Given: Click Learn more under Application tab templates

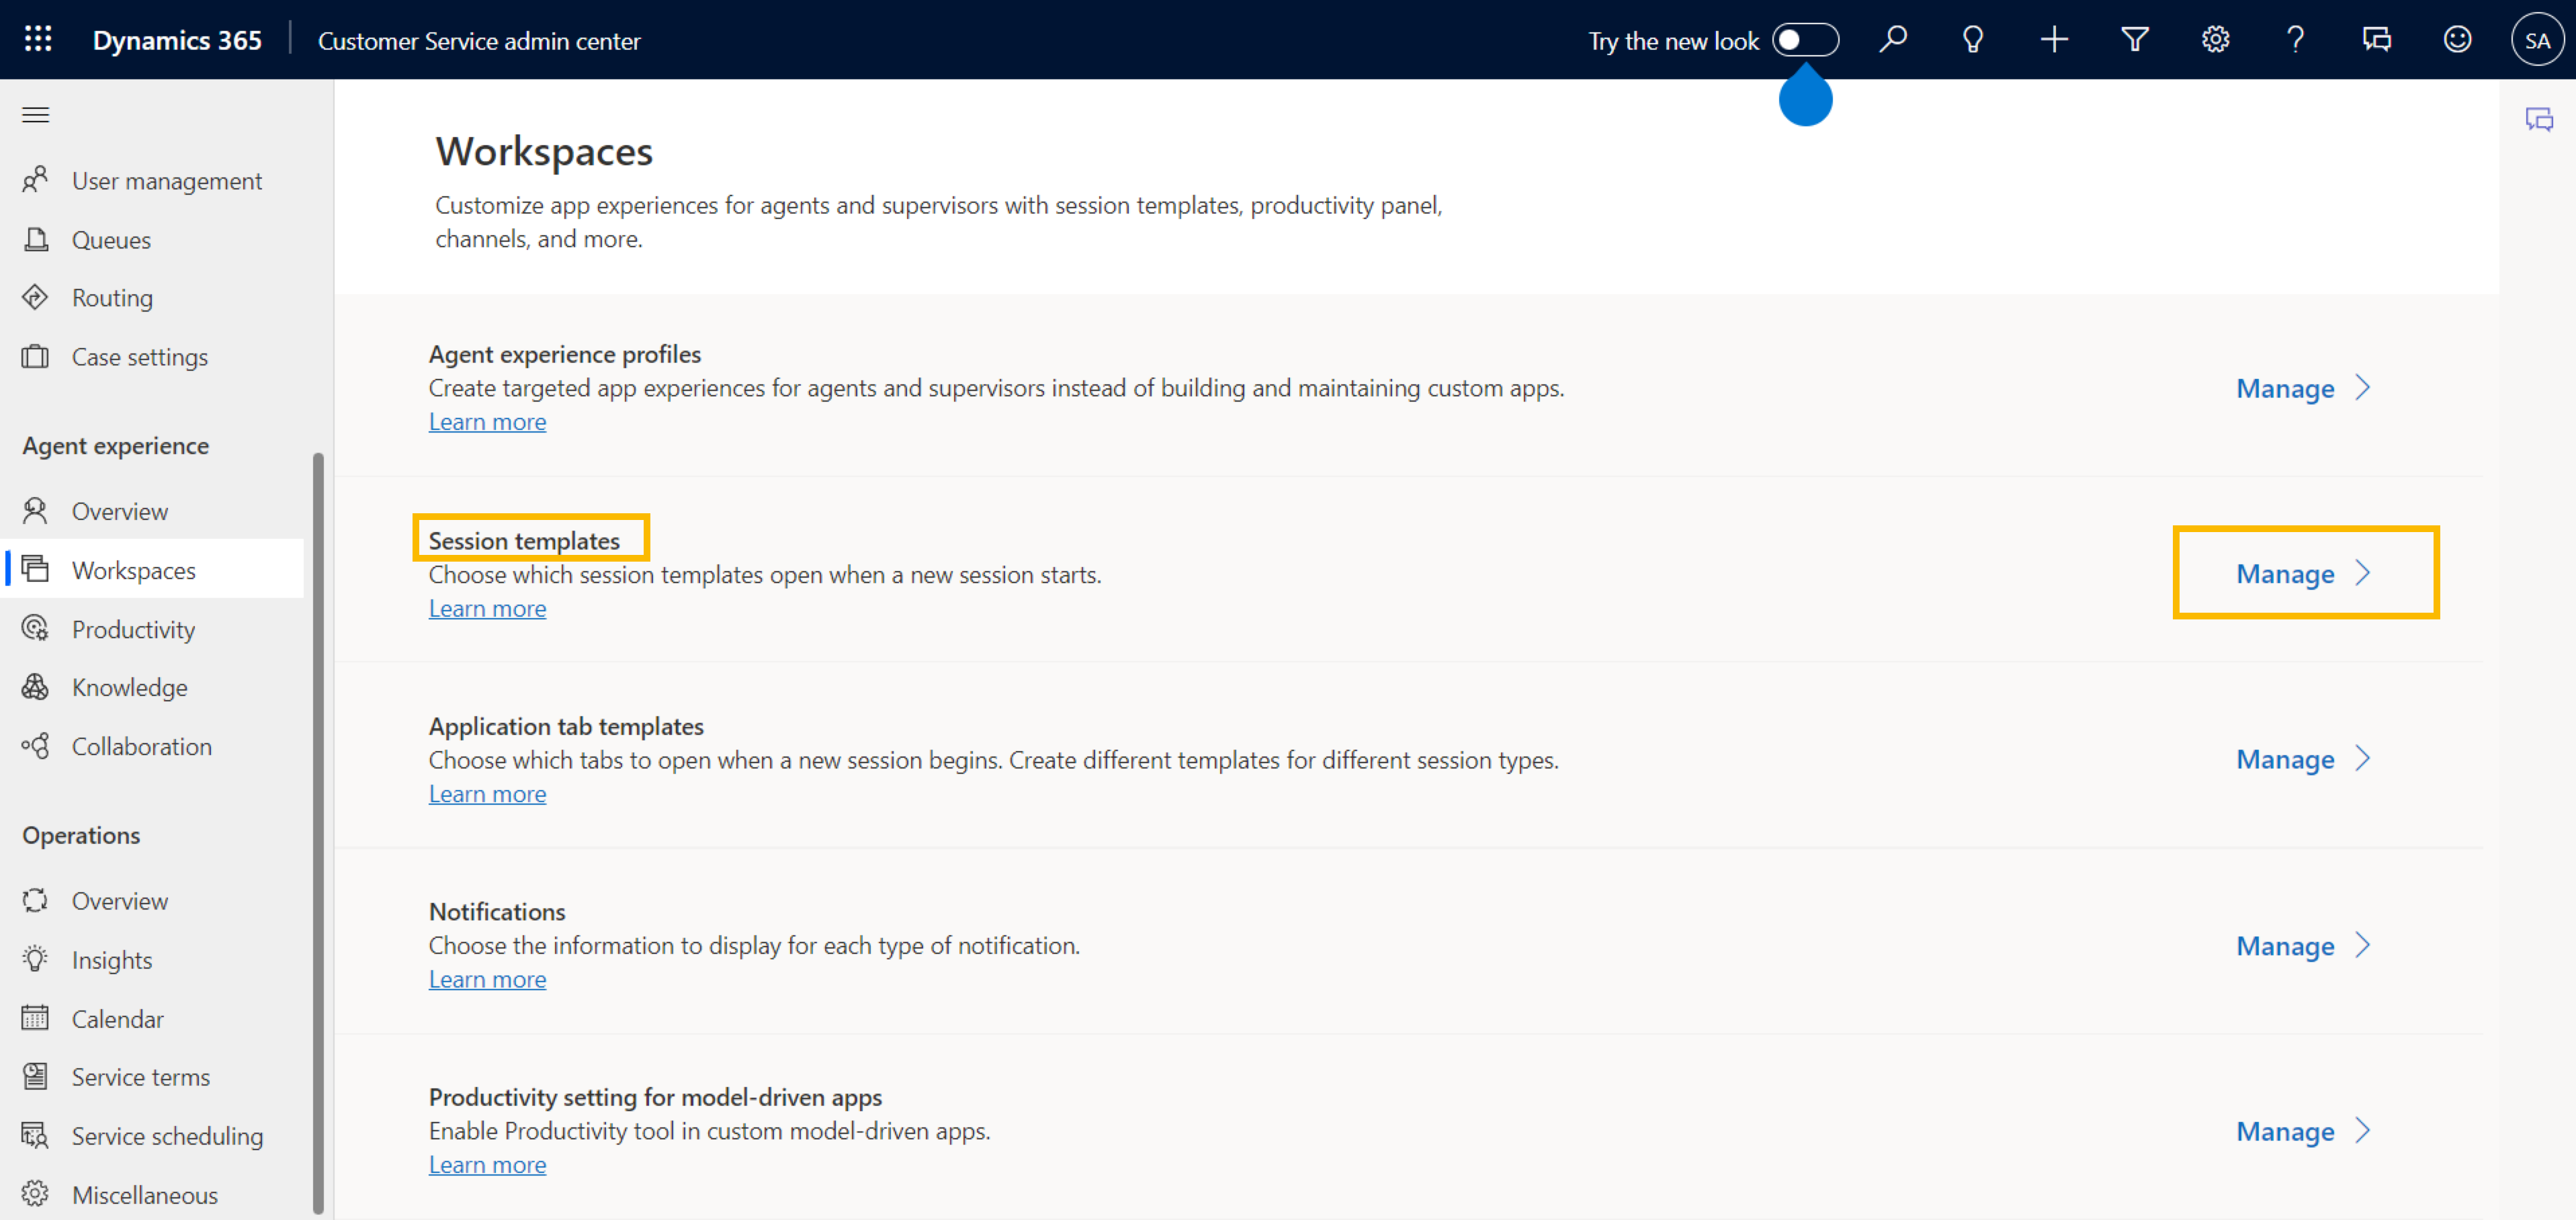Looking at the screenshot, I should click(487, 794).
